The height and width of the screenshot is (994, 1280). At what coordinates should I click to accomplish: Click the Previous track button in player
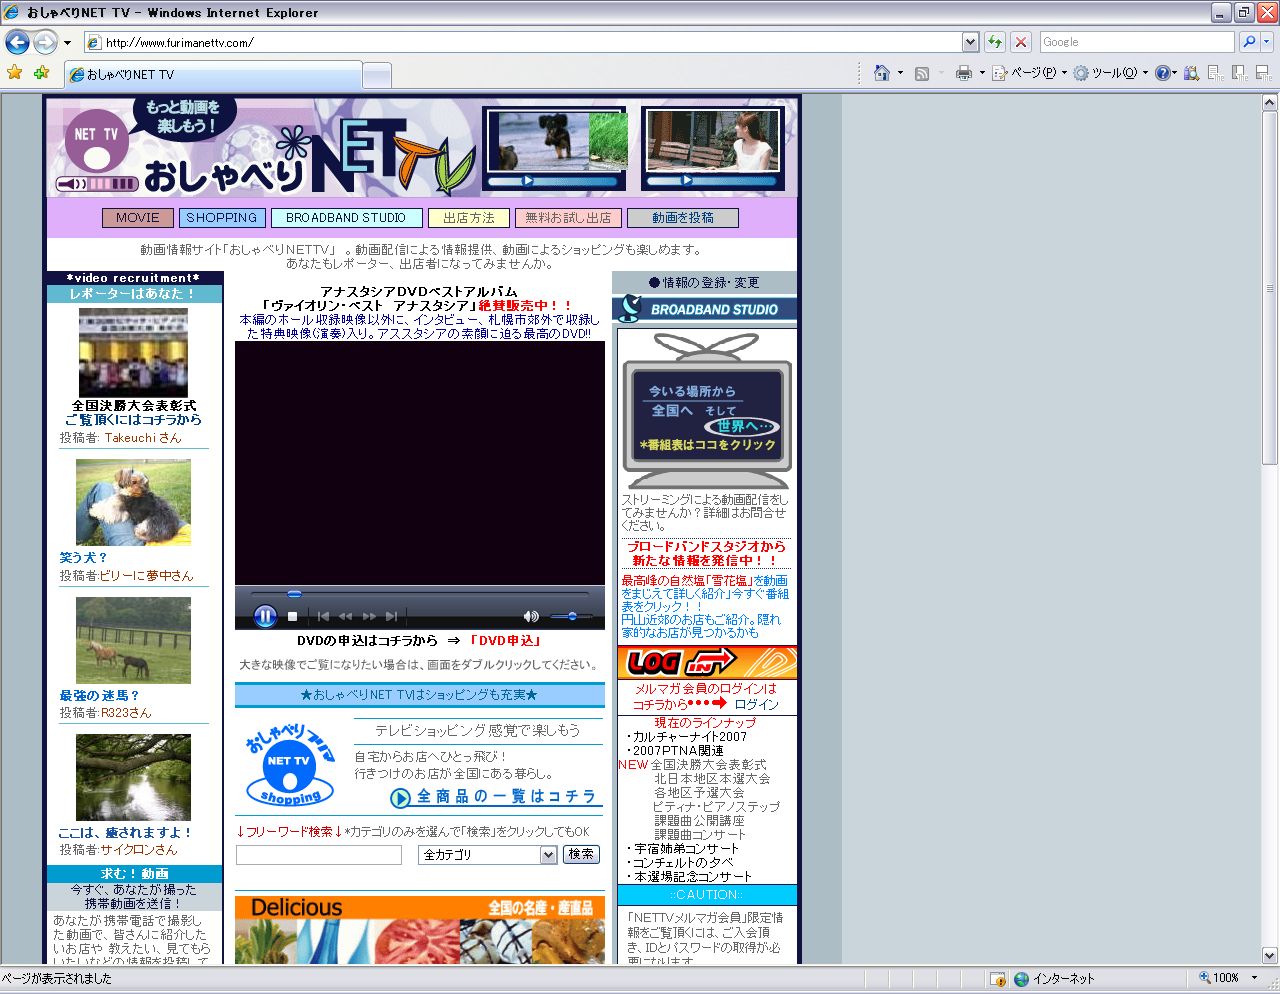[323, 617]
